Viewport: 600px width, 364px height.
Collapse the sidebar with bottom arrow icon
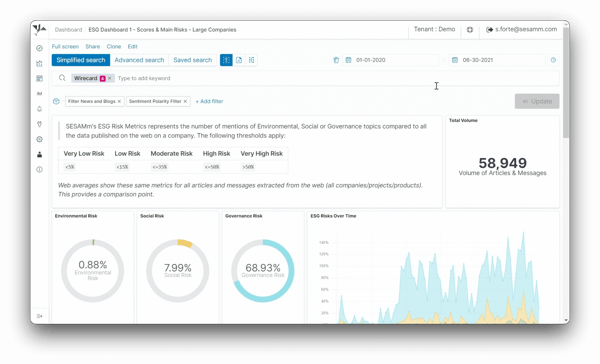pos(39,316)
